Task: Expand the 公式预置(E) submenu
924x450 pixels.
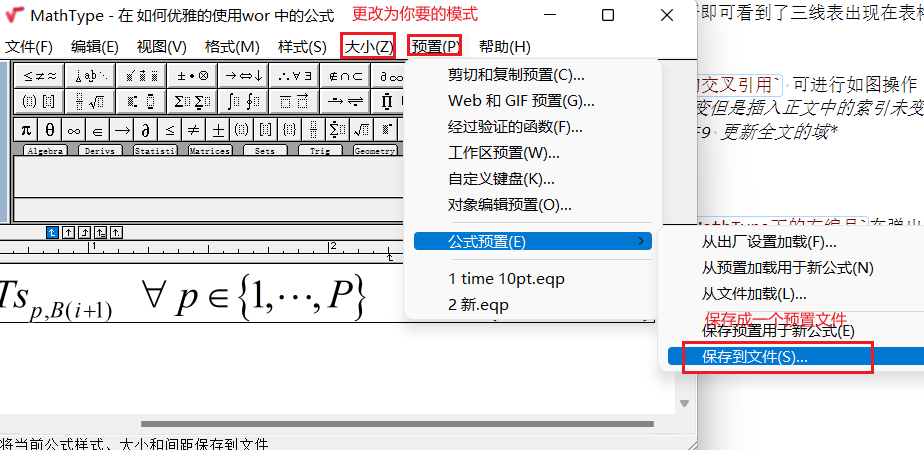Action: [533, 241]
